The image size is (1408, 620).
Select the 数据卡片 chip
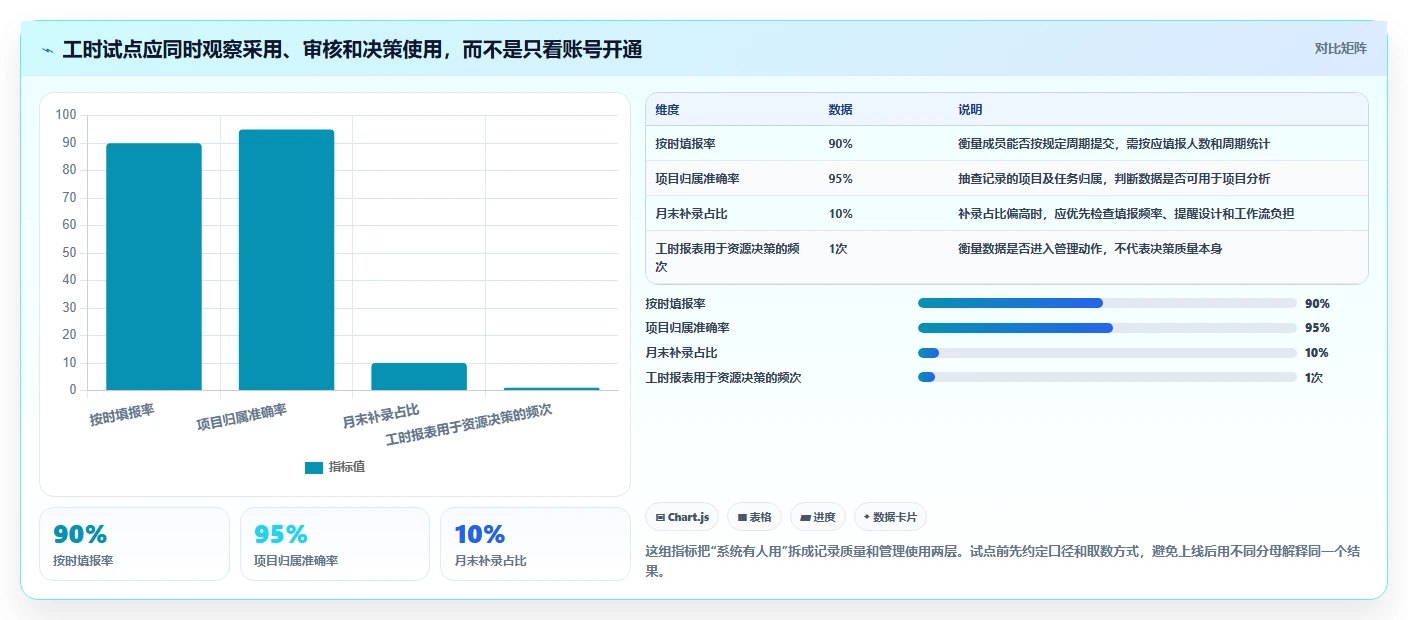889,517
